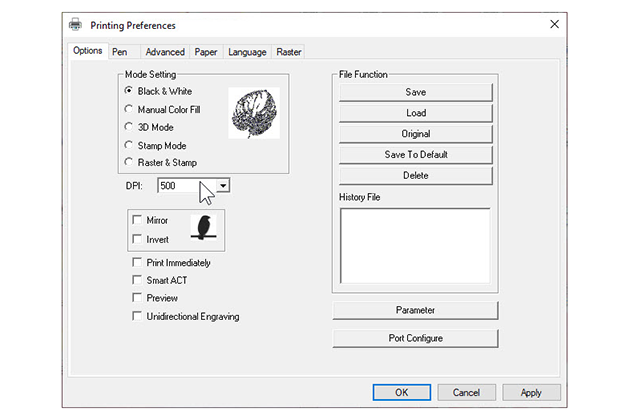The width and height of the screenshot is (630, 420).
Task: Switch to the Raster tab
Action: click(288, 51)
